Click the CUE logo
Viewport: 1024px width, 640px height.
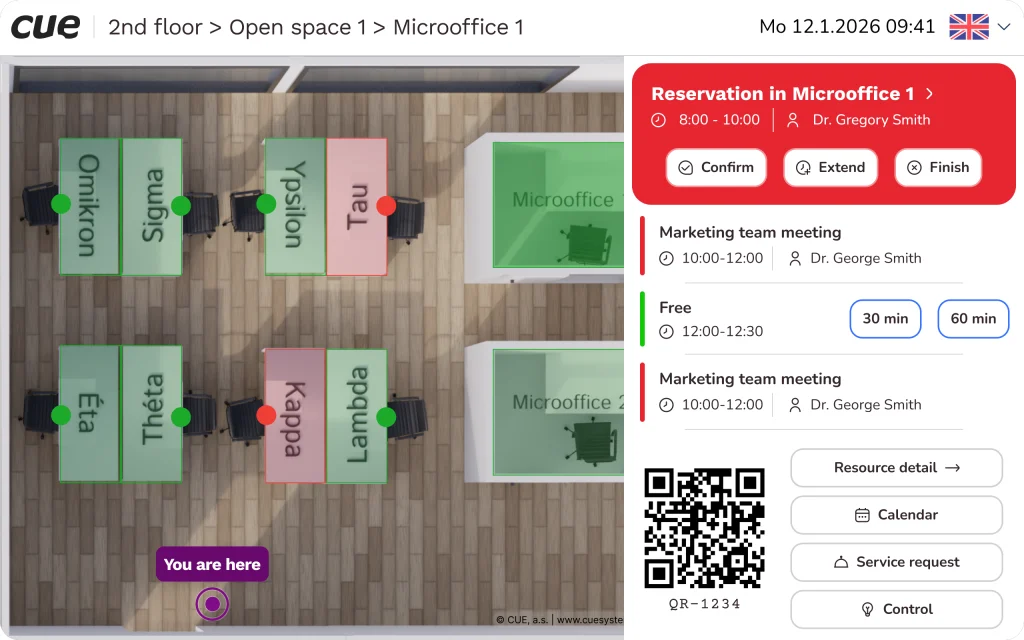click(x=46, y=27)
